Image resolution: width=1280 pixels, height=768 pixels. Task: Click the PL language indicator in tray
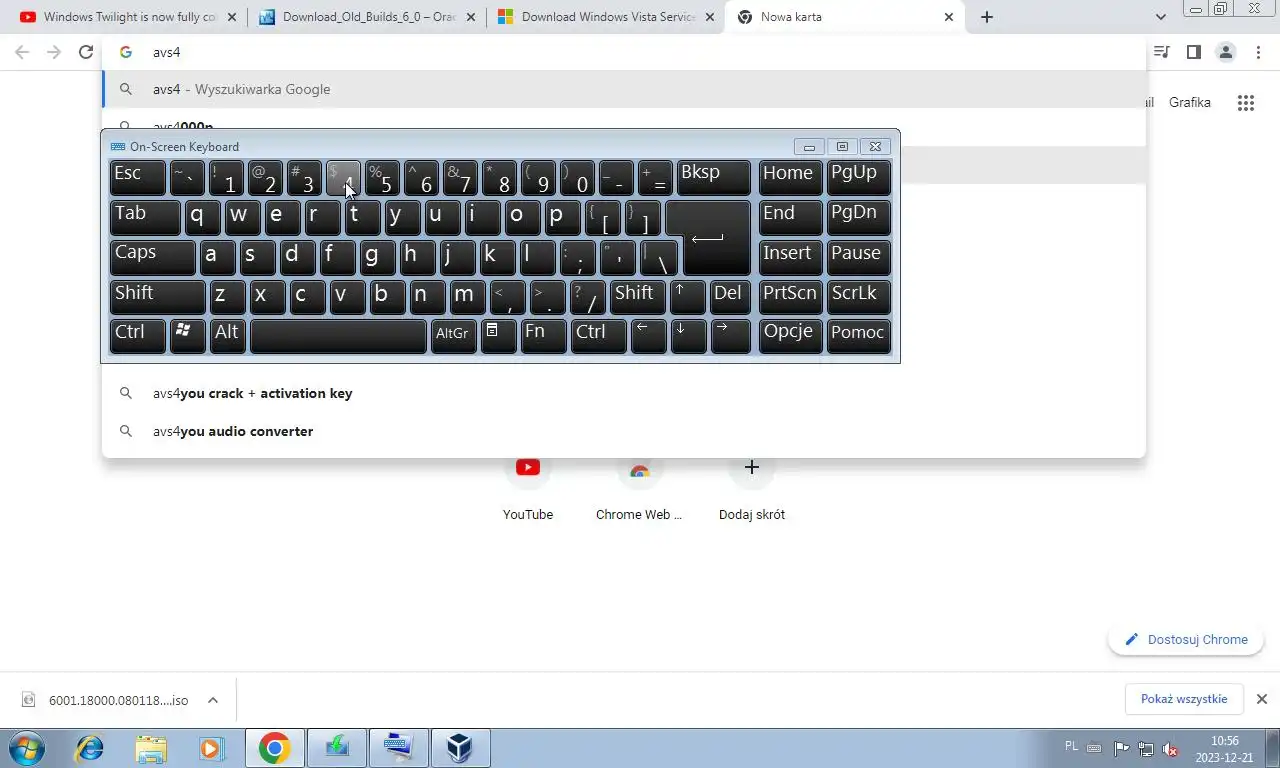[x=1072, y=746]
